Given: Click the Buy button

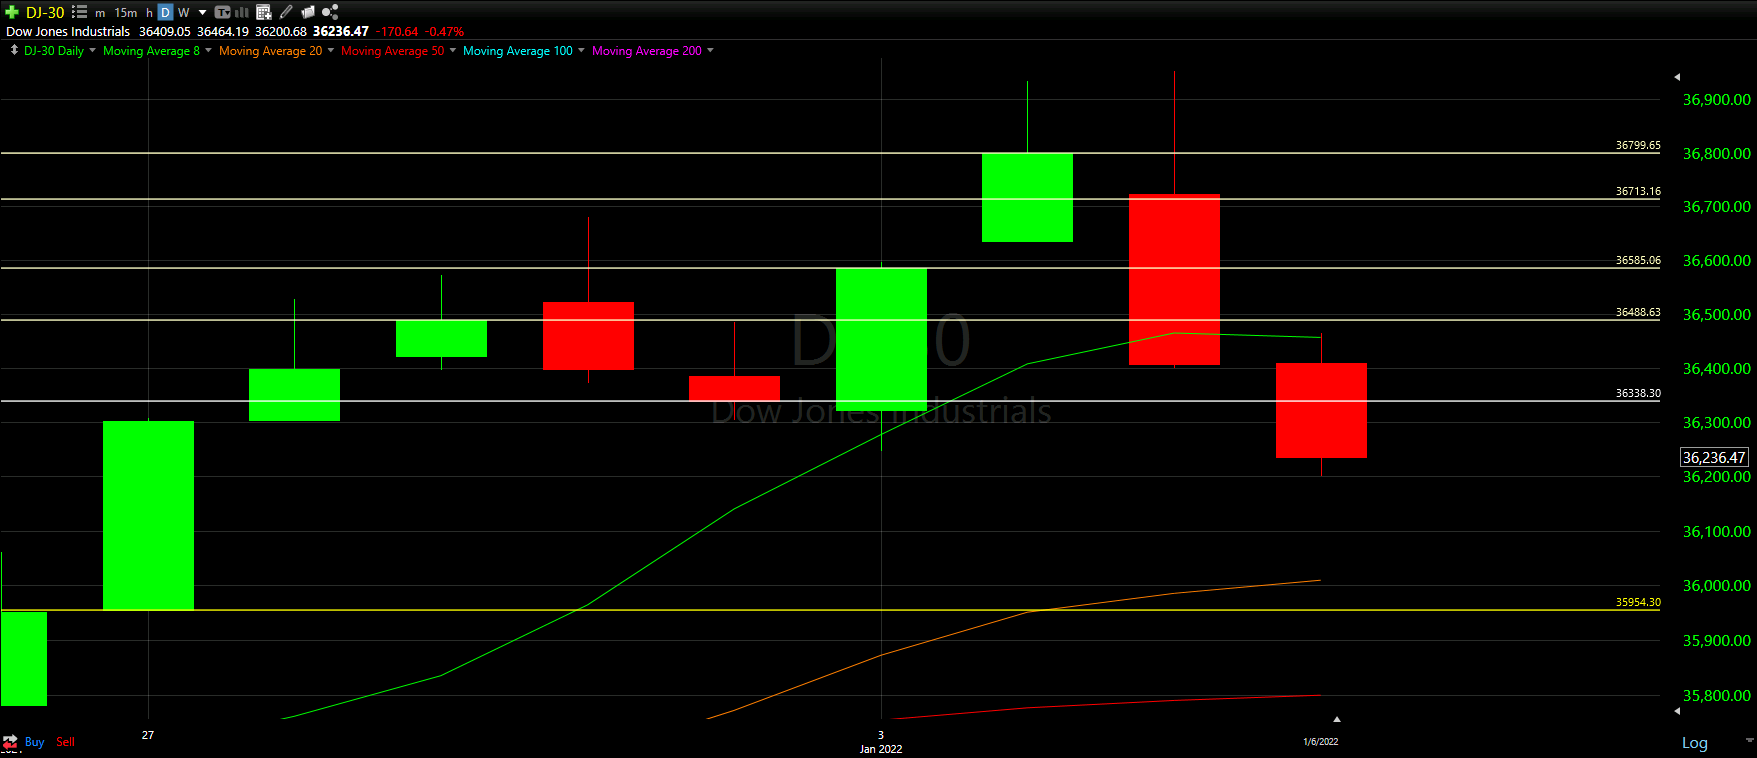Looking at the screenshot, I should point(34,742).
